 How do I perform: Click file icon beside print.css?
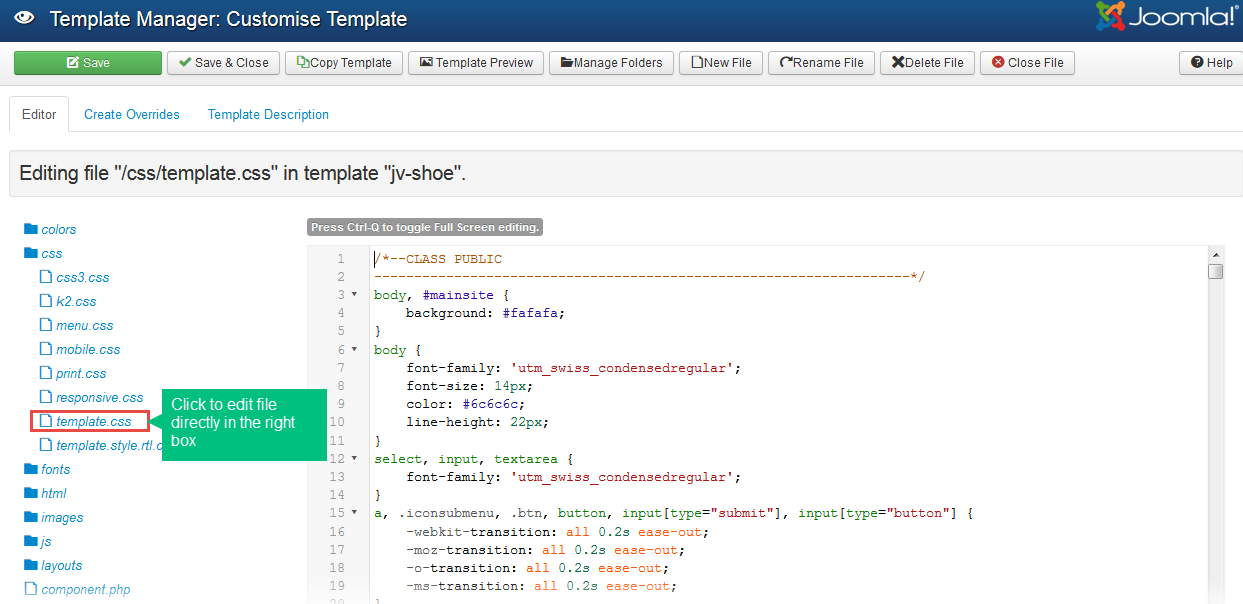(45, 373)
